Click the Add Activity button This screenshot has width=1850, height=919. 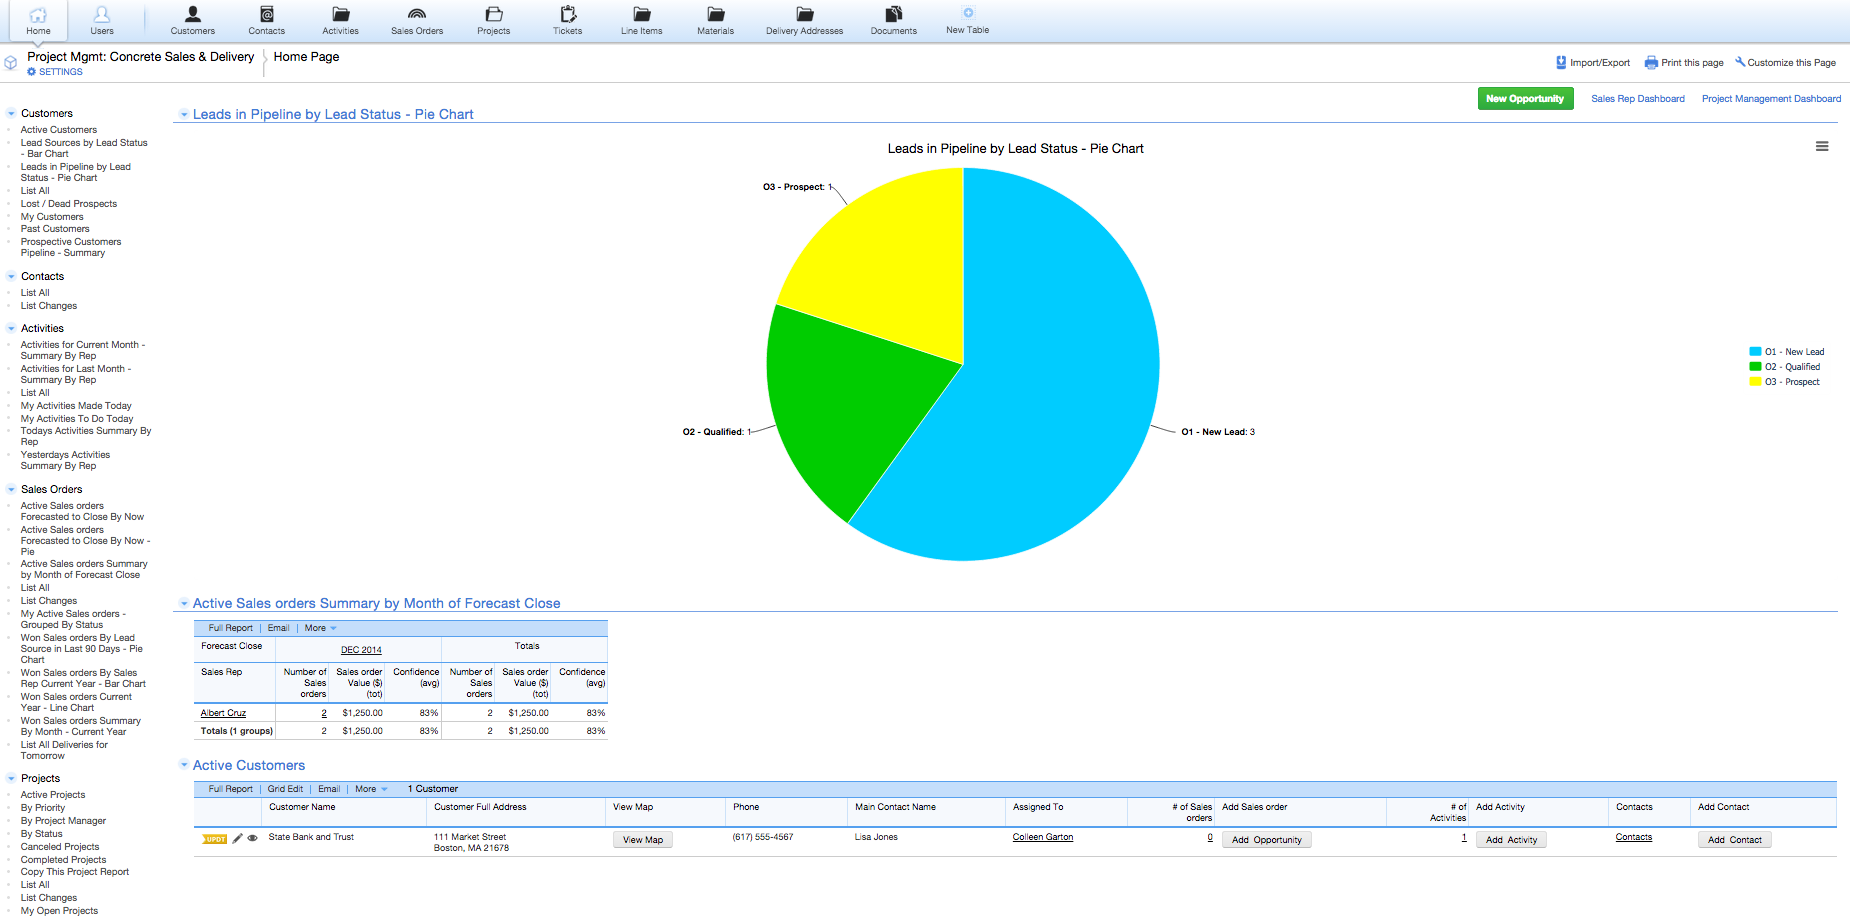point(1511,840)
